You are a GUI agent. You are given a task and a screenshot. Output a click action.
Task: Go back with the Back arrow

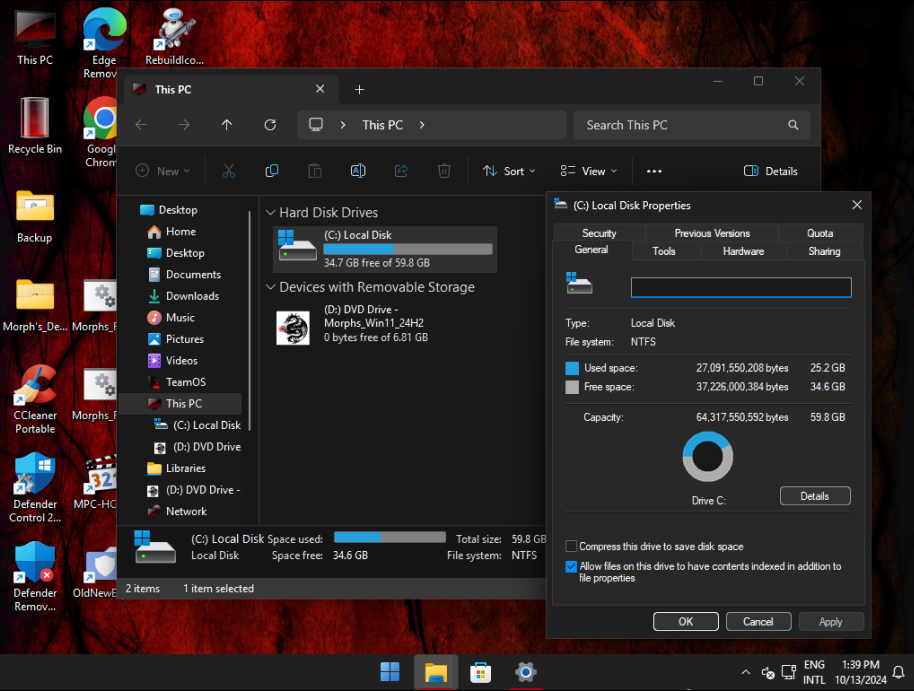click(x=141, y=125)
